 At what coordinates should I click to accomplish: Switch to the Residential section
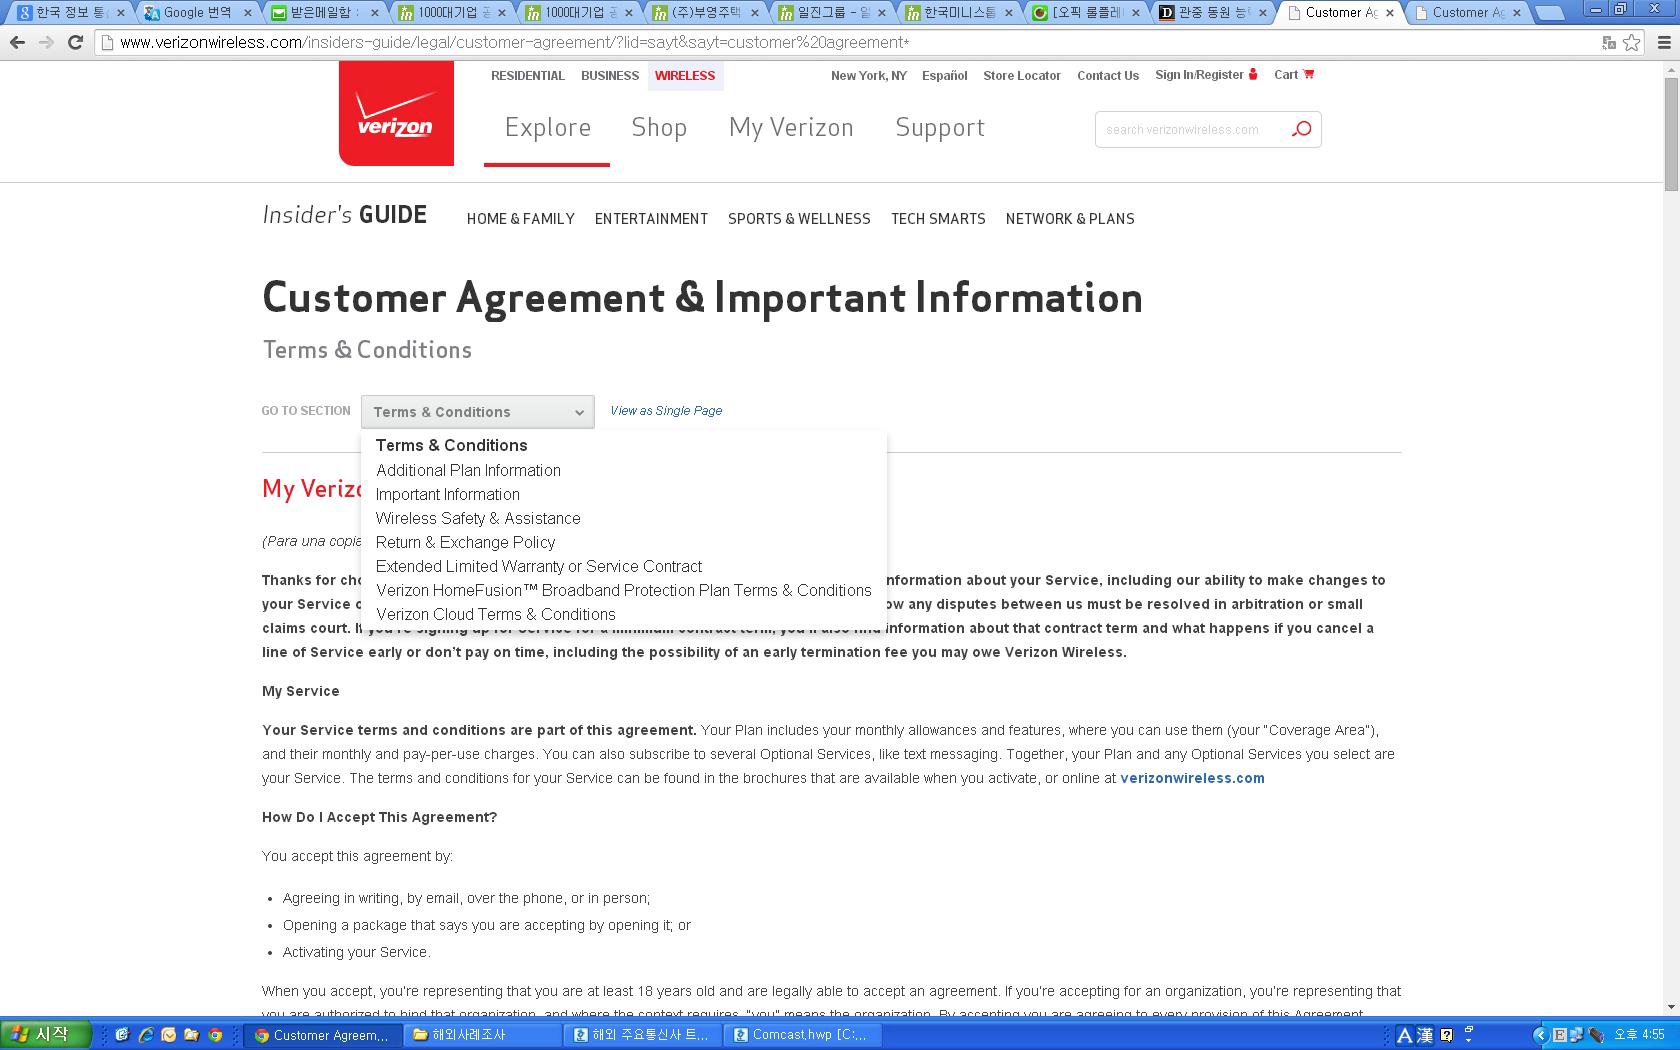pyautogui.click(x=528, y=76)
